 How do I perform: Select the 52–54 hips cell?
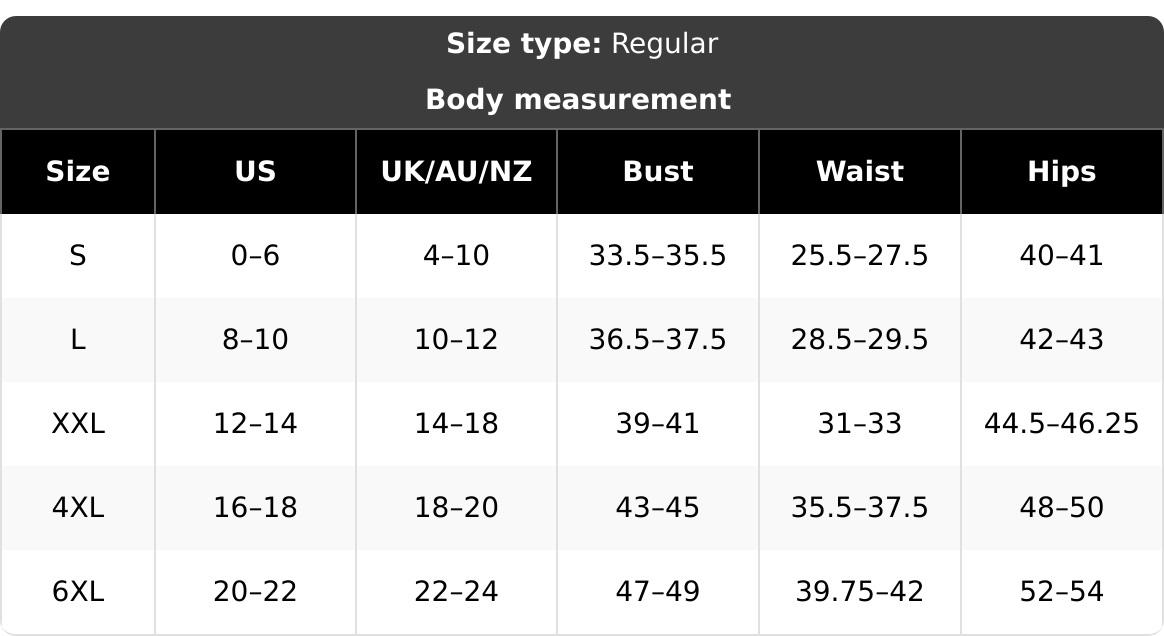click(x=1062, y=591)
